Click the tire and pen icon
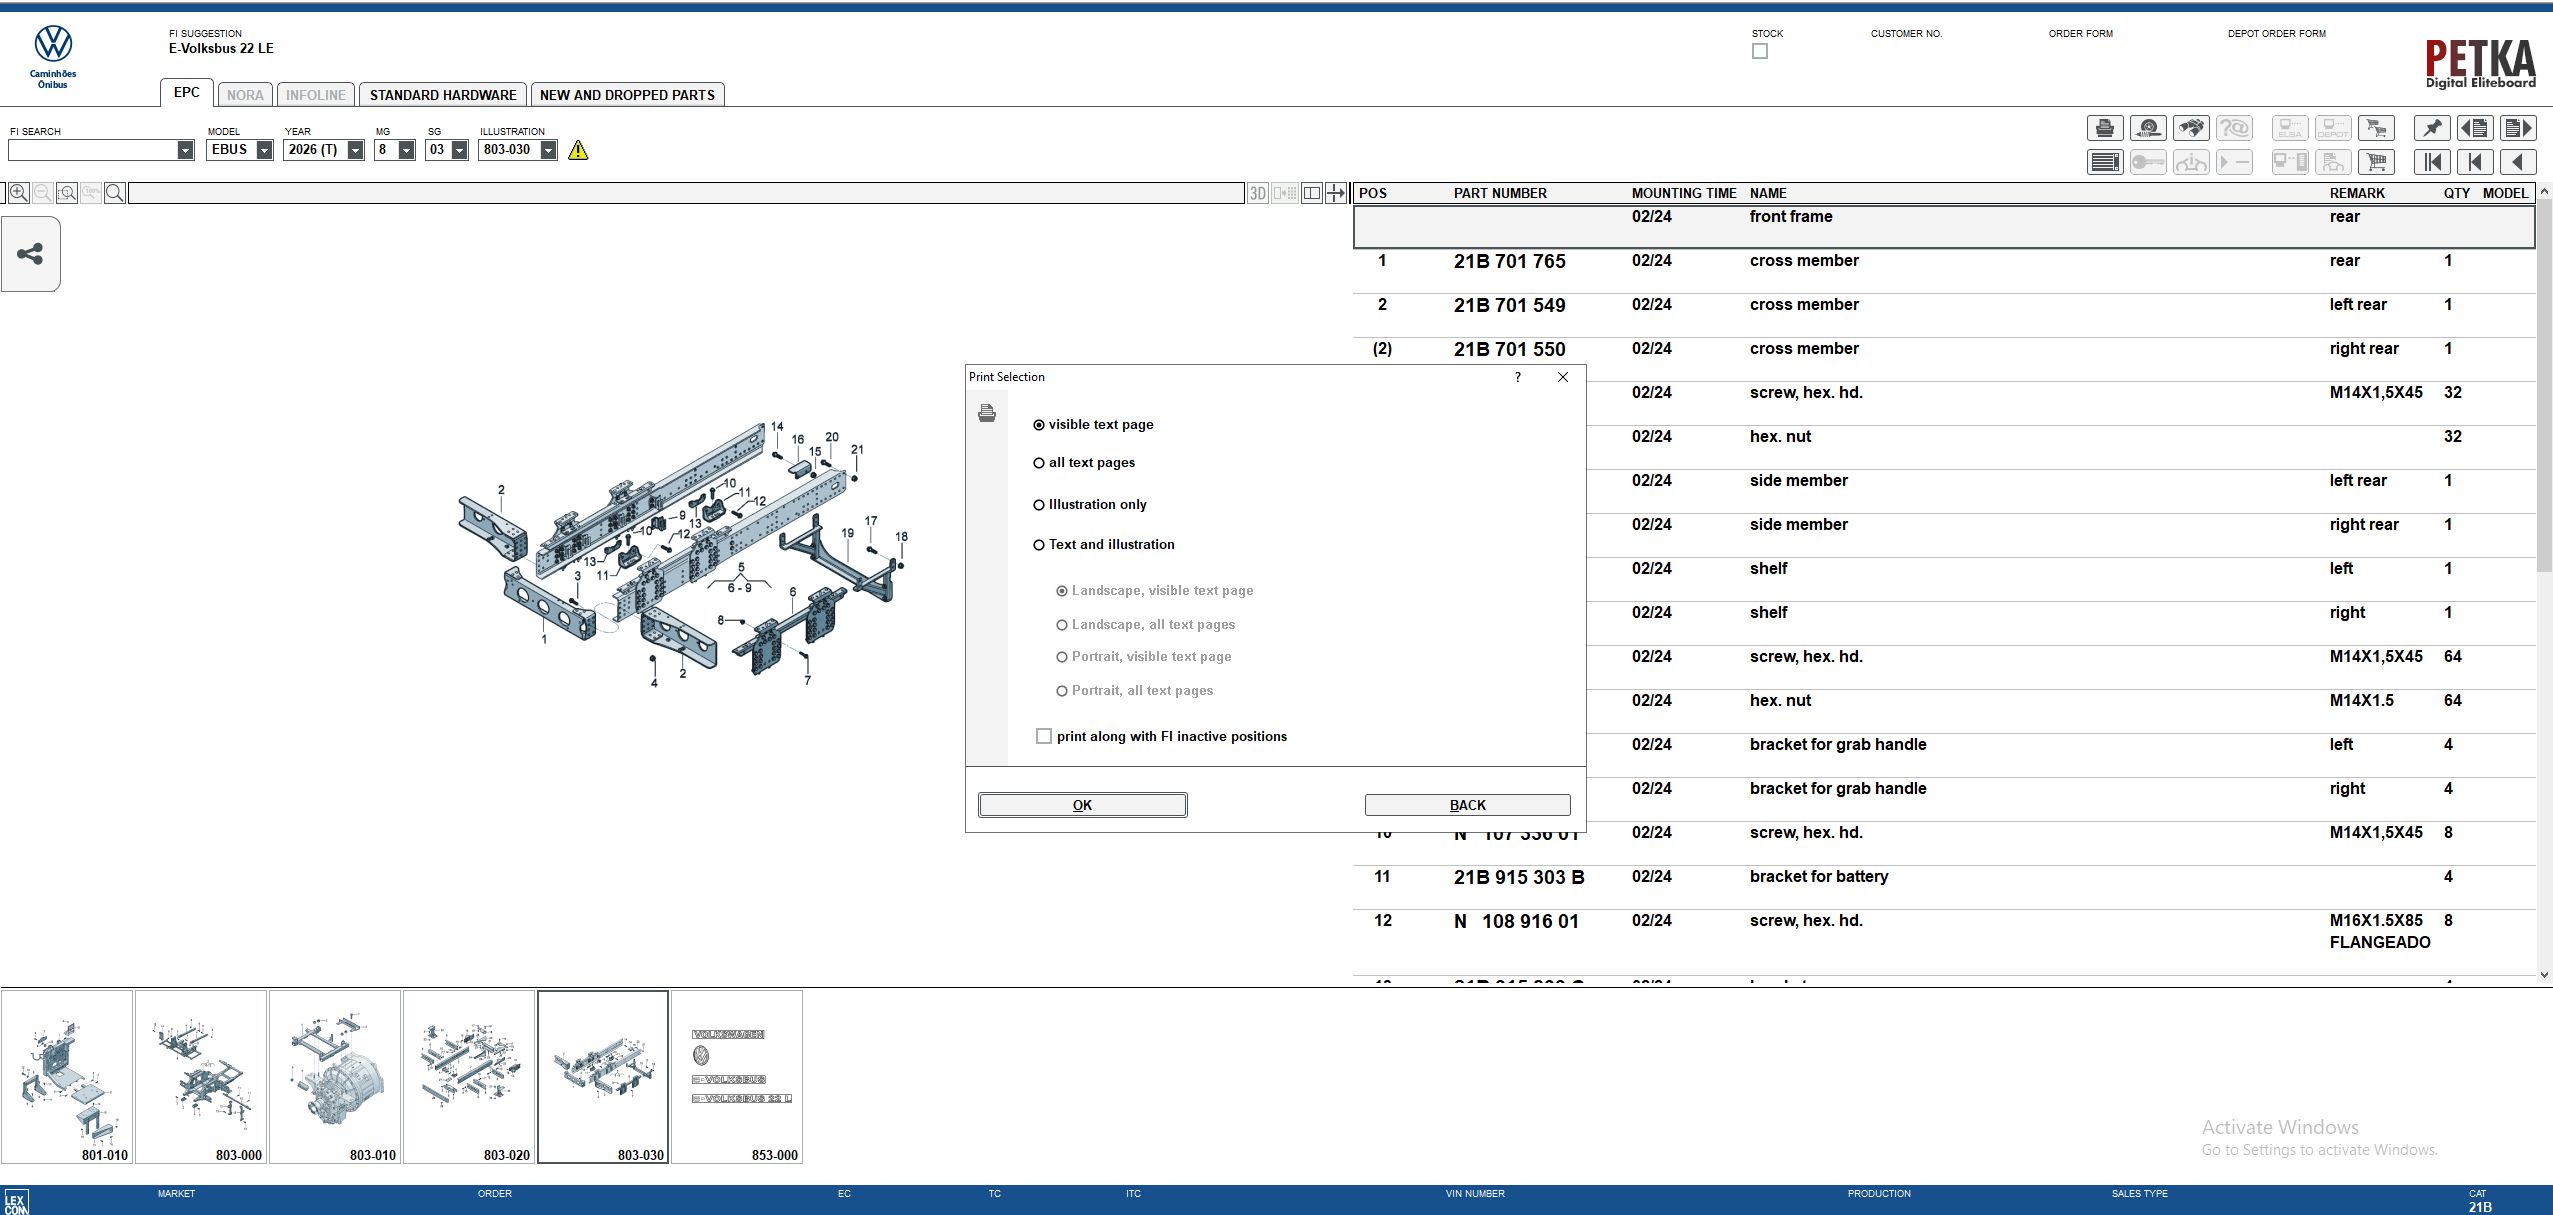The image size is (2553, 1215). pos(2148,128)
